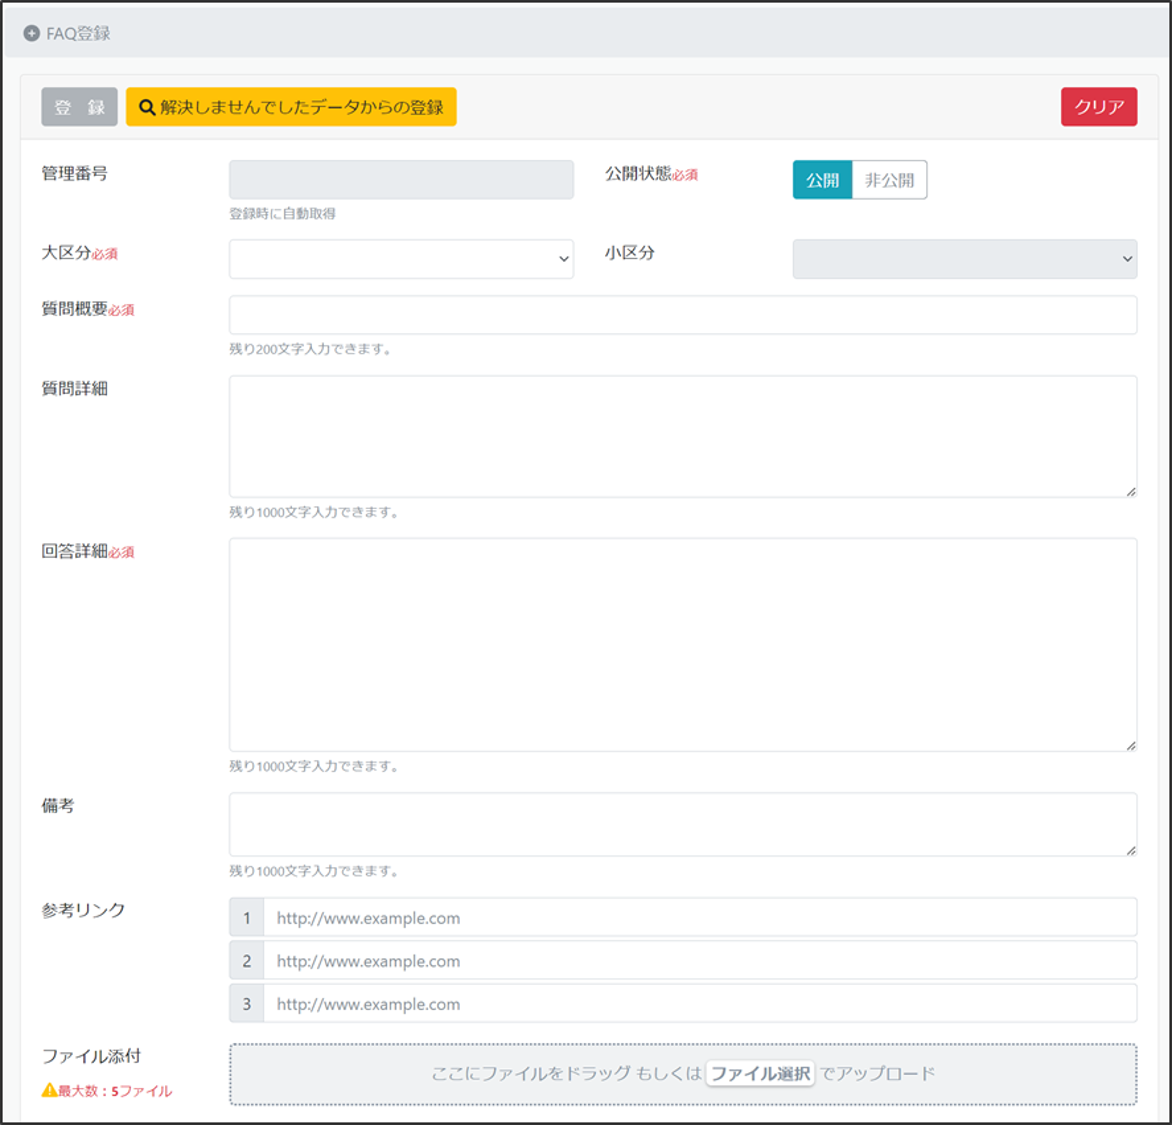The height and width of the screenshot is (1125, 1172).
Task: Select 参考リンク field number 3
Action: click(699, 1004)
